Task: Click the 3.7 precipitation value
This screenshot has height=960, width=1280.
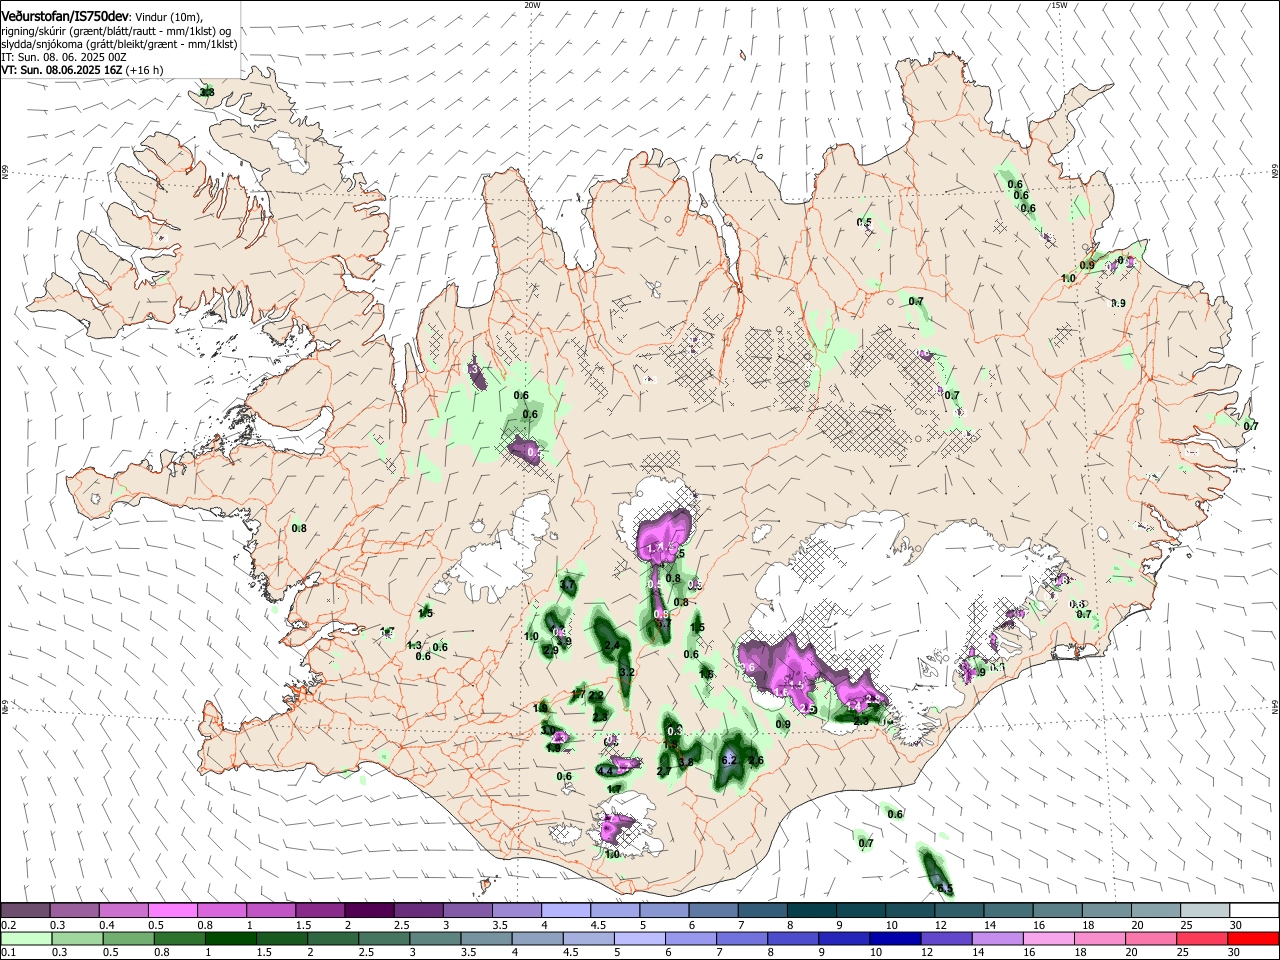Action: tap(567, 585)
